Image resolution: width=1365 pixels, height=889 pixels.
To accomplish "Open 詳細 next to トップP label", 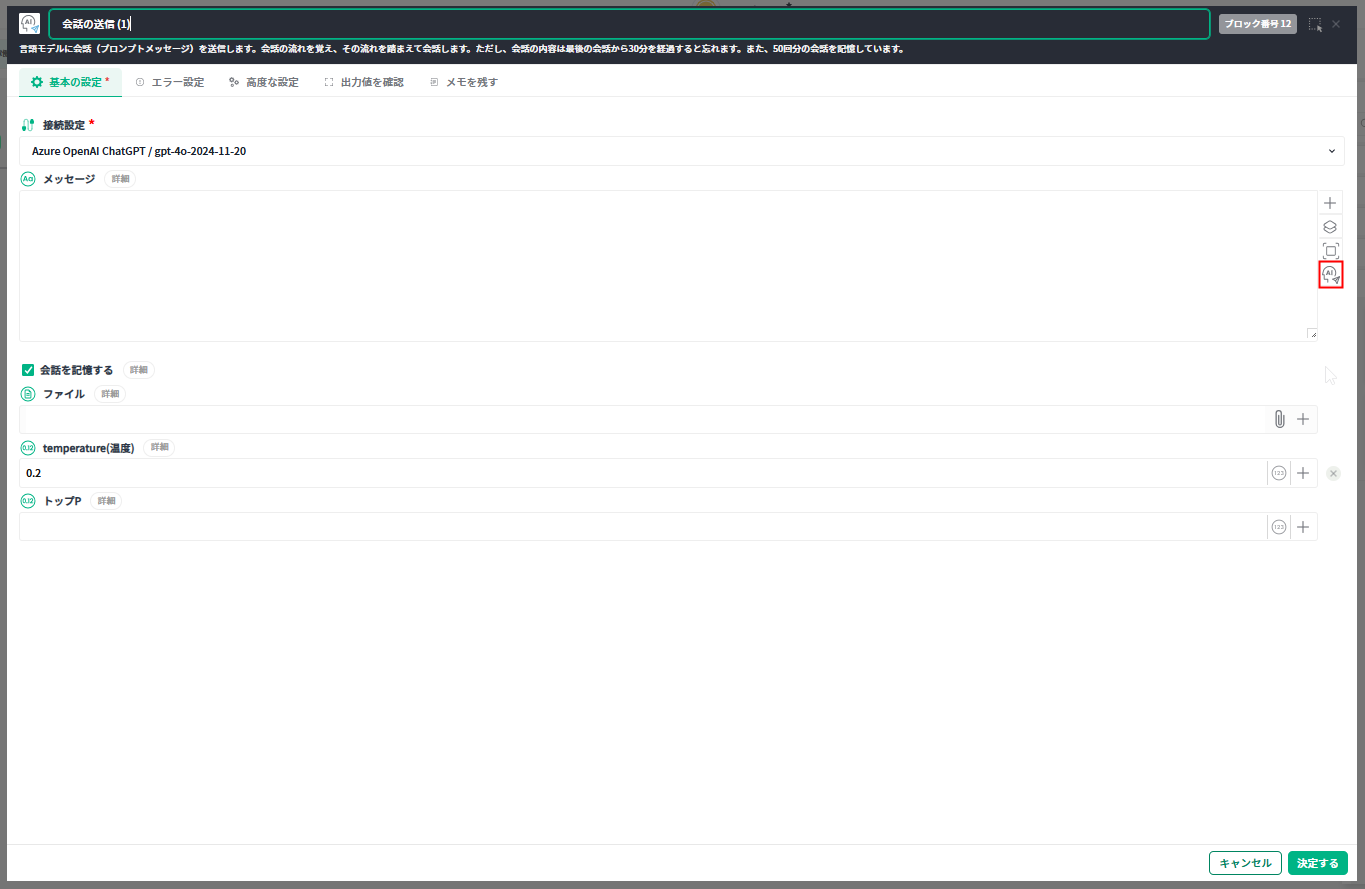I will [x=106, y=501].
